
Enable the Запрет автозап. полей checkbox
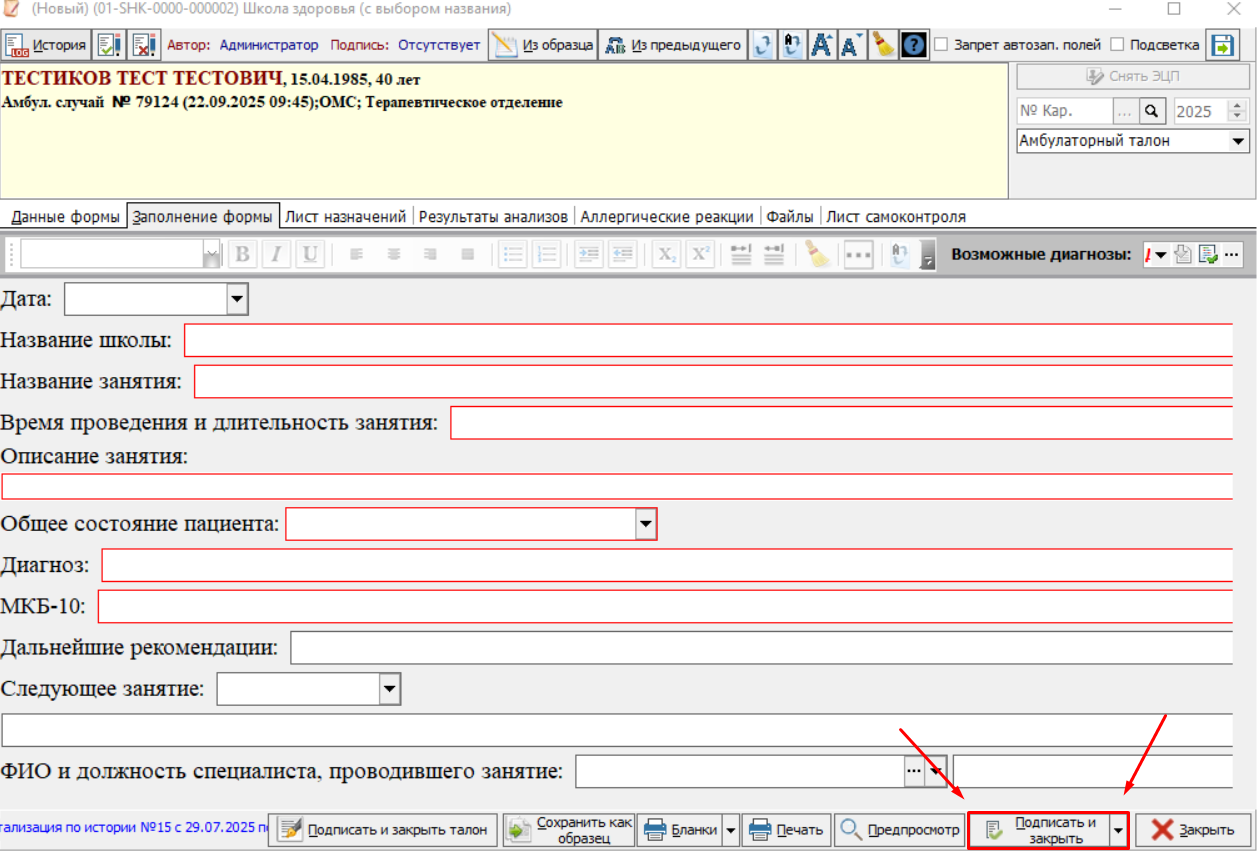pyautogui.click(x=941, y=45)
